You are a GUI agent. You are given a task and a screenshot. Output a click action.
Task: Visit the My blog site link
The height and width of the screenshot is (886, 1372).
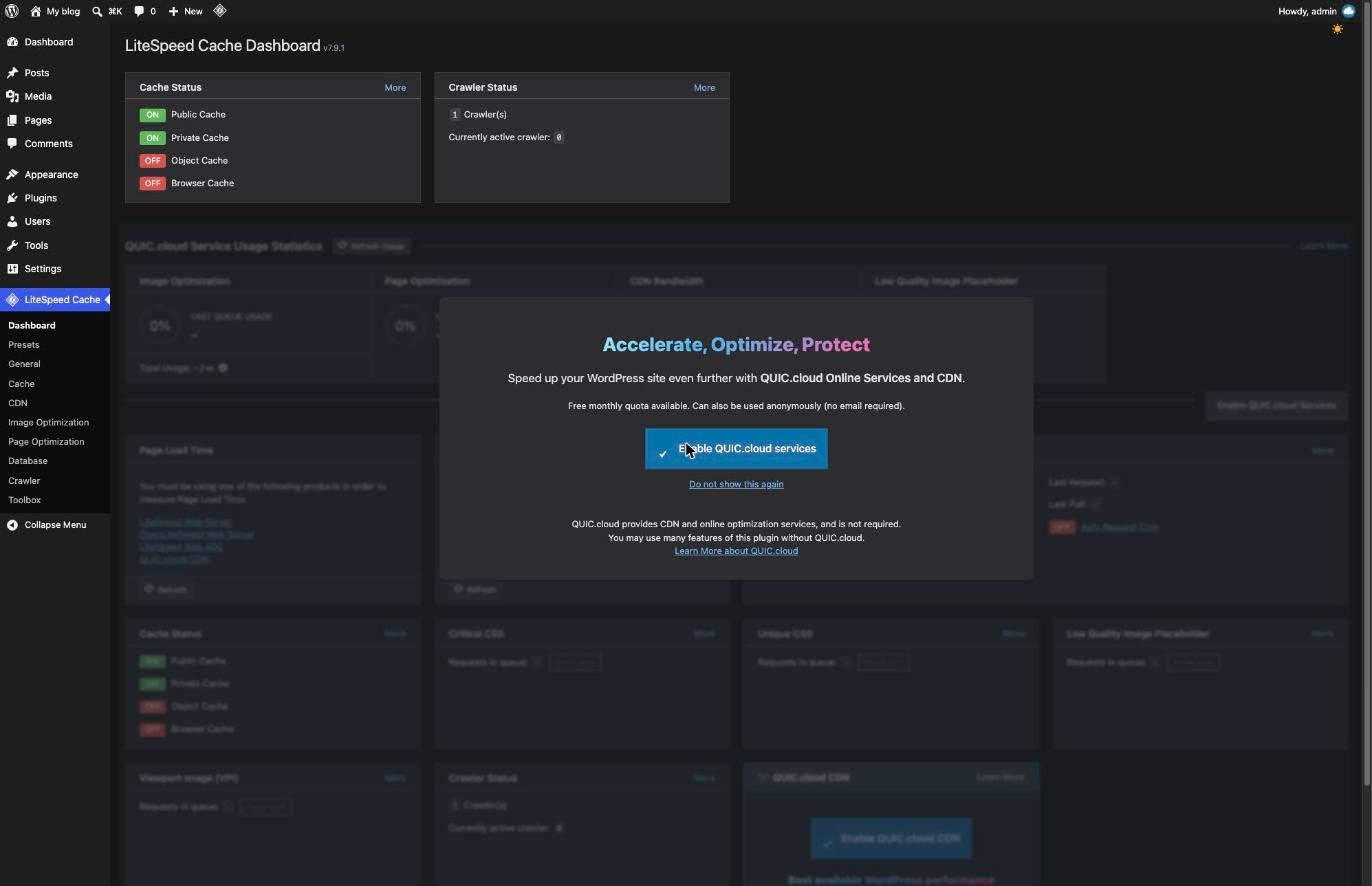coord(55,11)
